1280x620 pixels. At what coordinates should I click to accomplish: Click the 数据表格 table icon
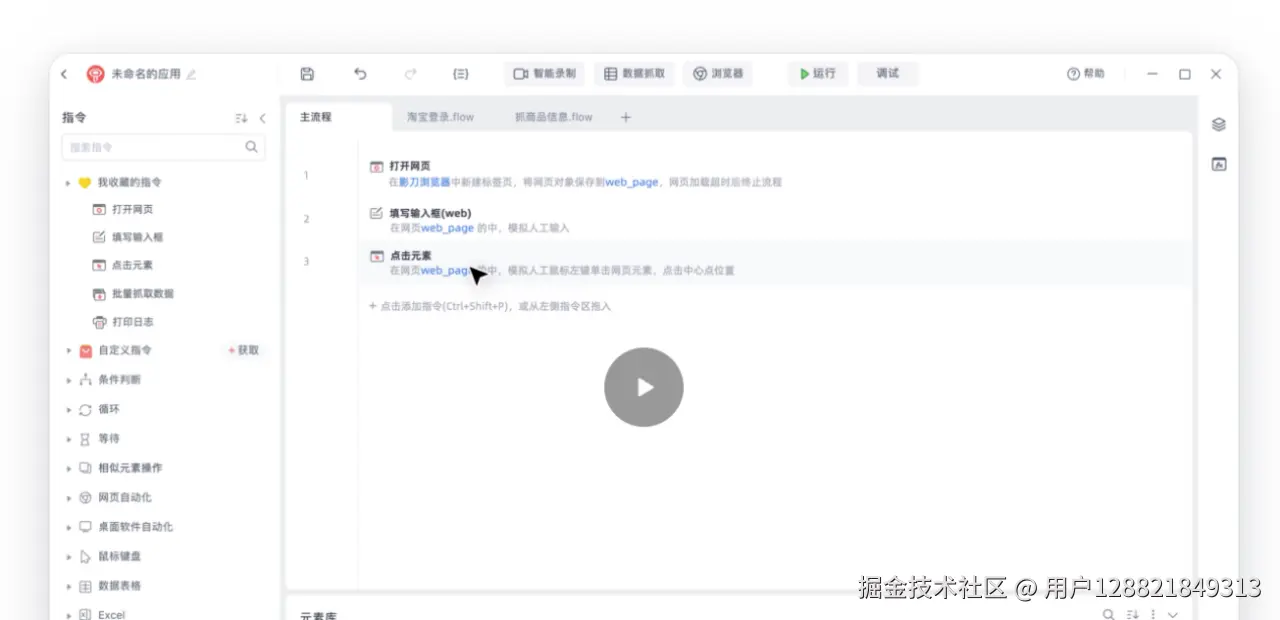[x=85, y=586]
